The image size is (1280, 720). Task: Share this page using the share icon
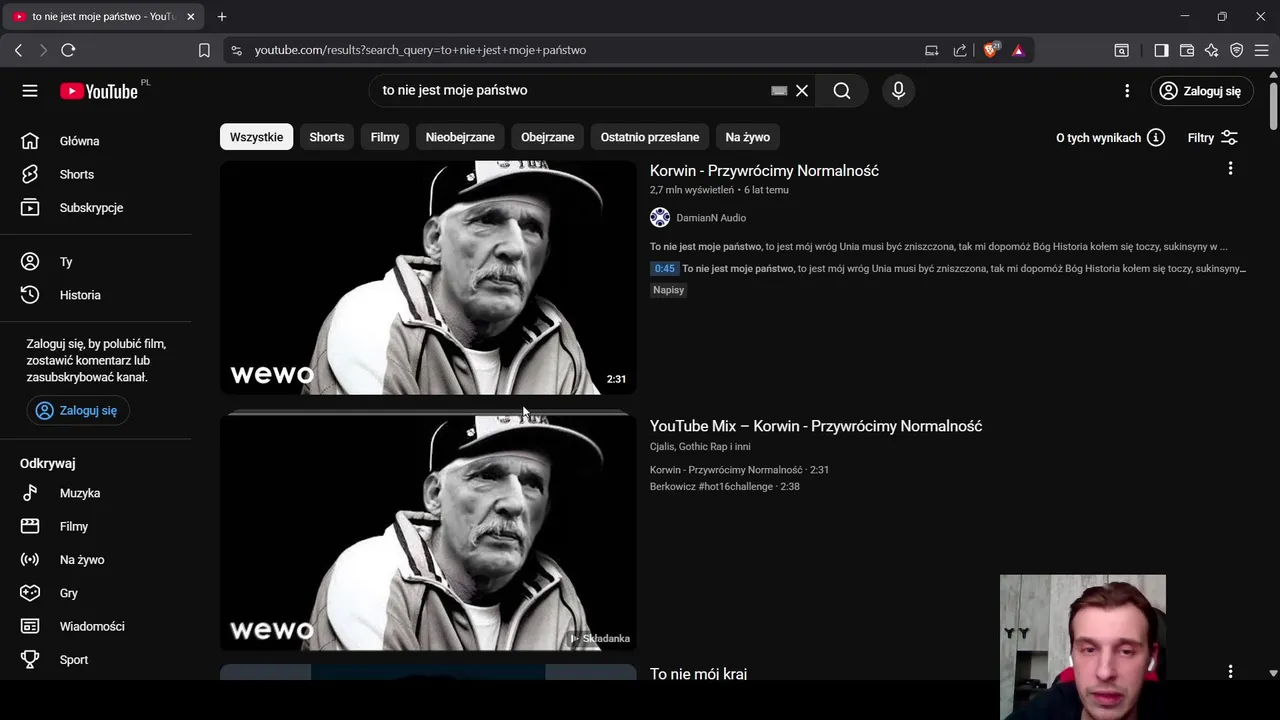click(x=960, y=50)
